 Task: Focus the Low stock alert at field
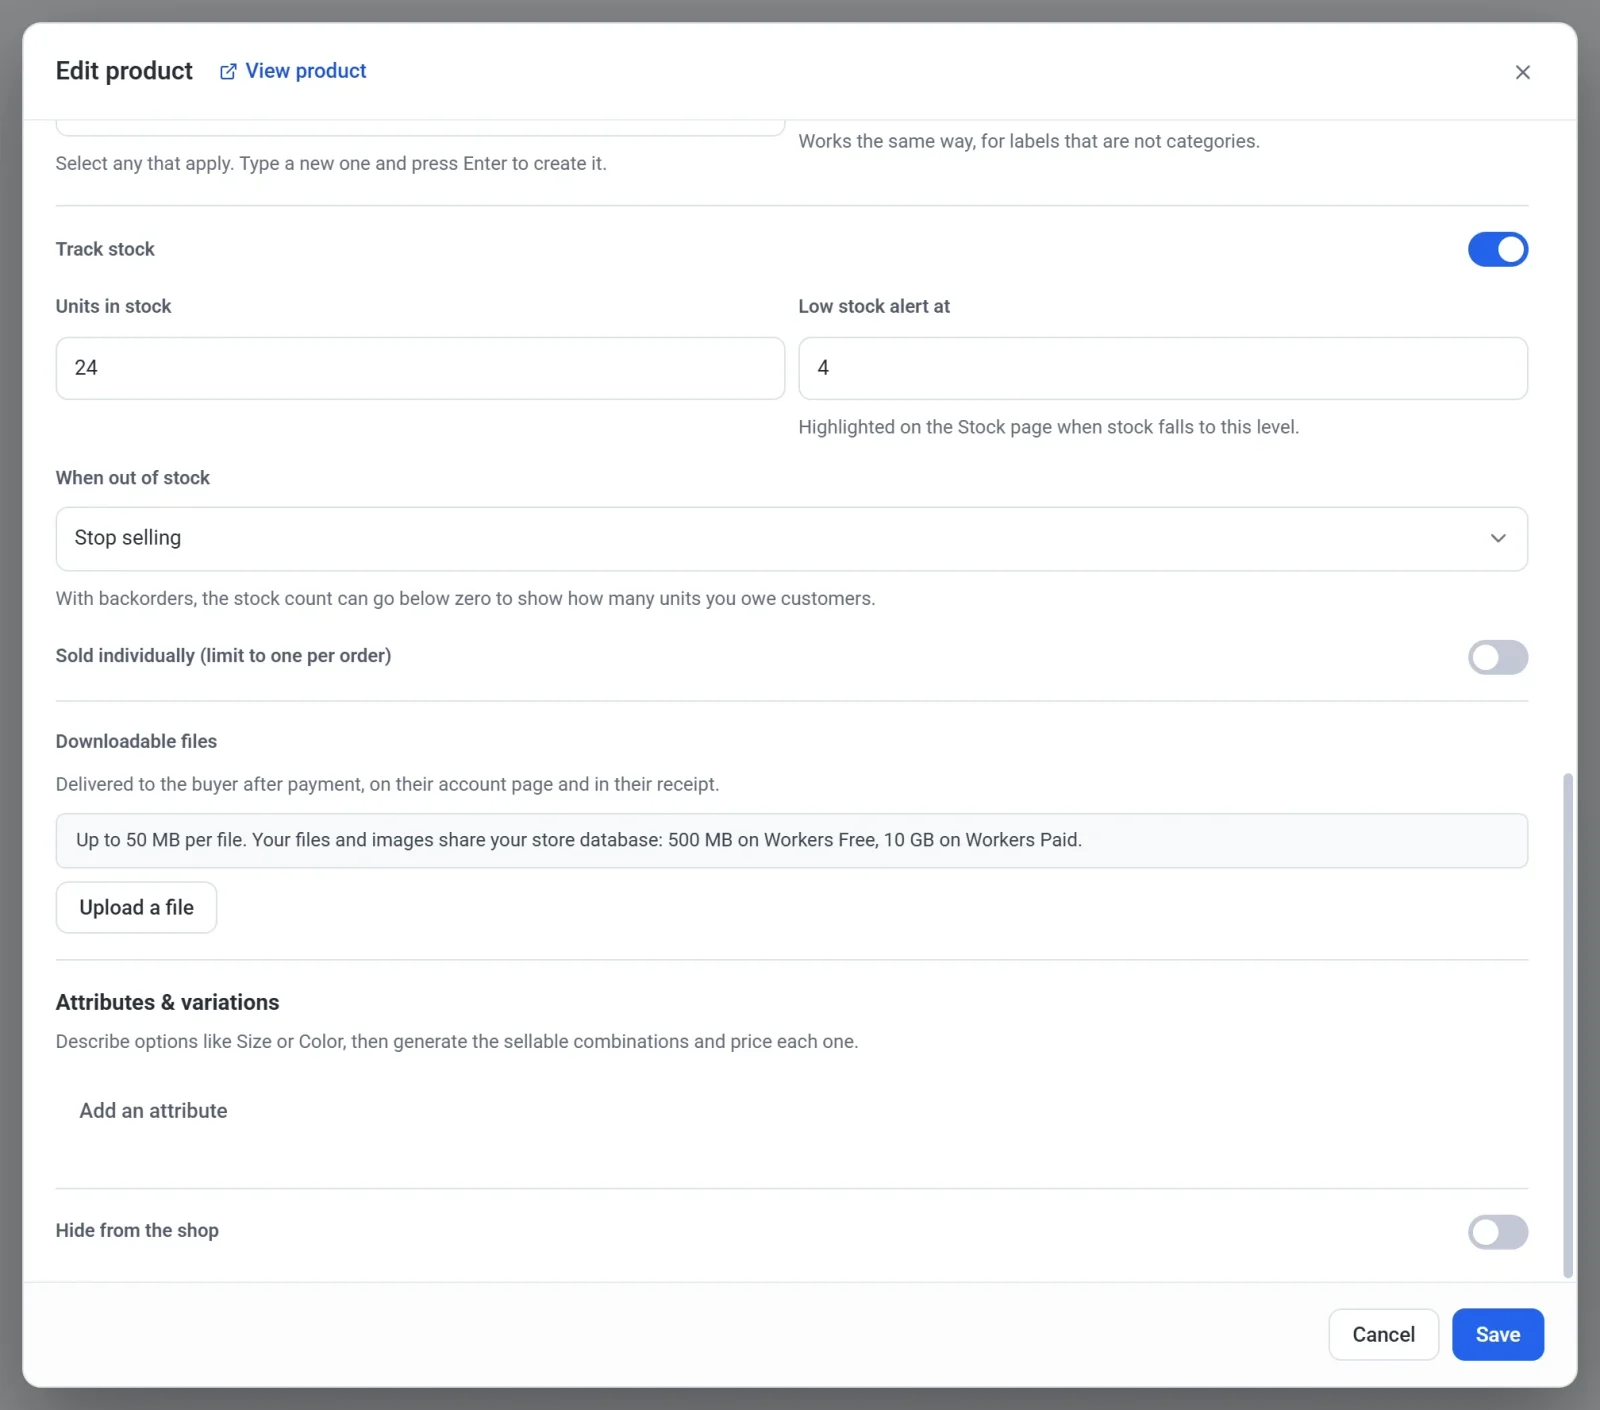[1162, 368]
